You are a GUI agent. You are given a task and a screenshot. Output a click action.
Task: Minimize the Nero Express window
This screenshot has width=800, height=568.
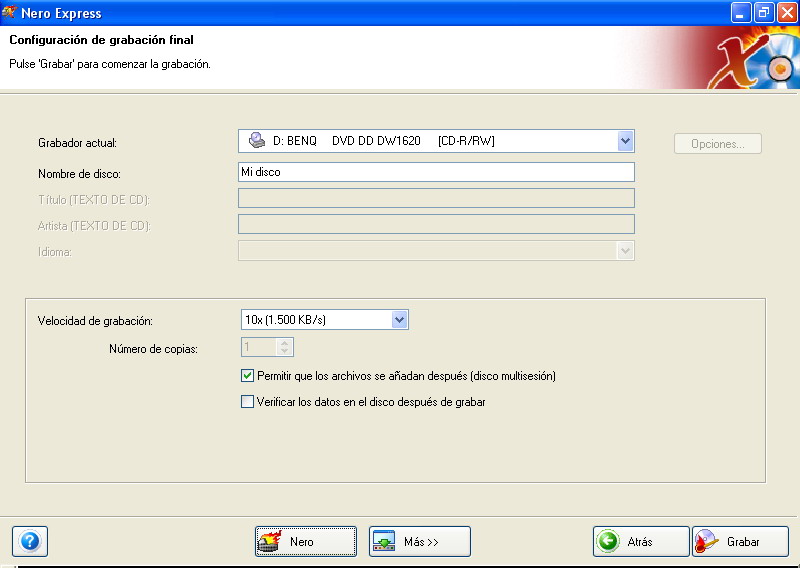(740, 13)
